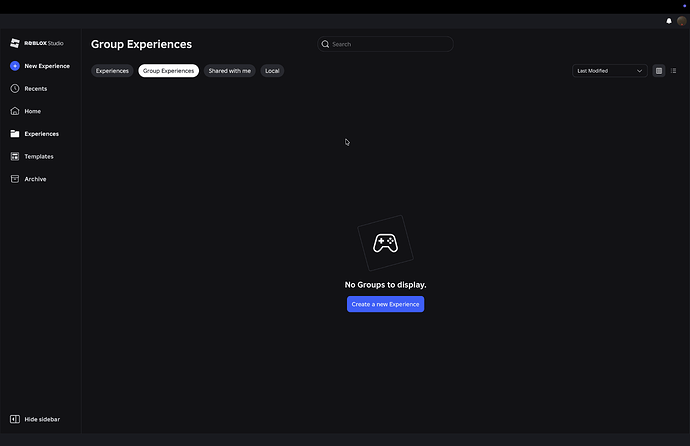Click the New Experience label
This screenshot has height=446, width=690.
(x=47, y=66)
